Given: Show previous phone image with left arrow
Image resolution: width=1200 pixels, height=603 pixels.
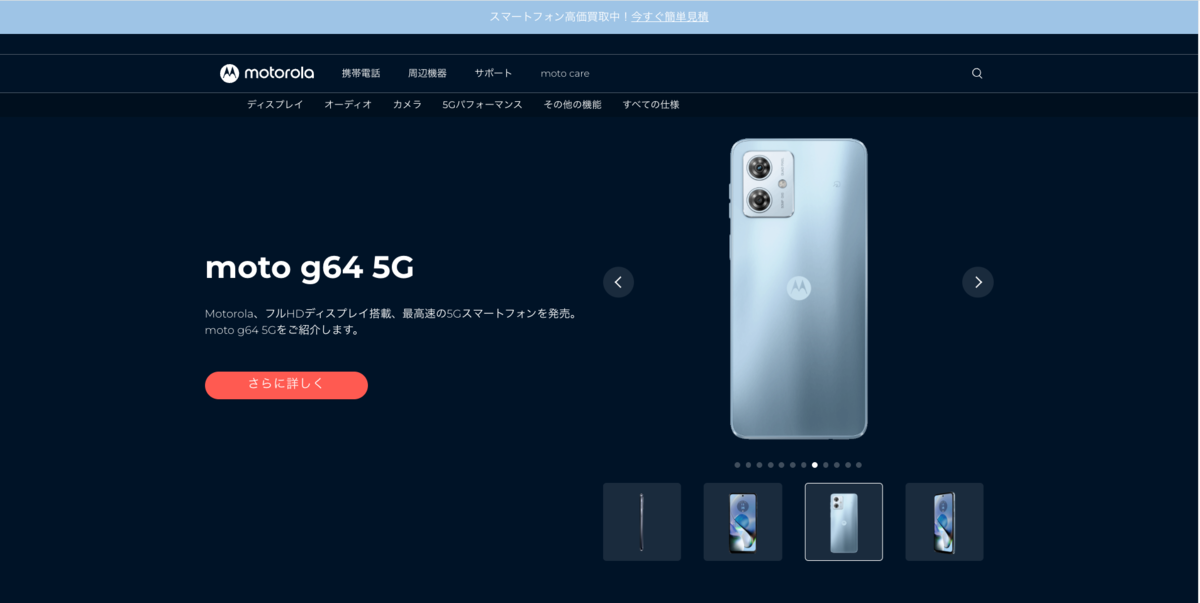Looking at the screenshot, I should pos(618,282).
